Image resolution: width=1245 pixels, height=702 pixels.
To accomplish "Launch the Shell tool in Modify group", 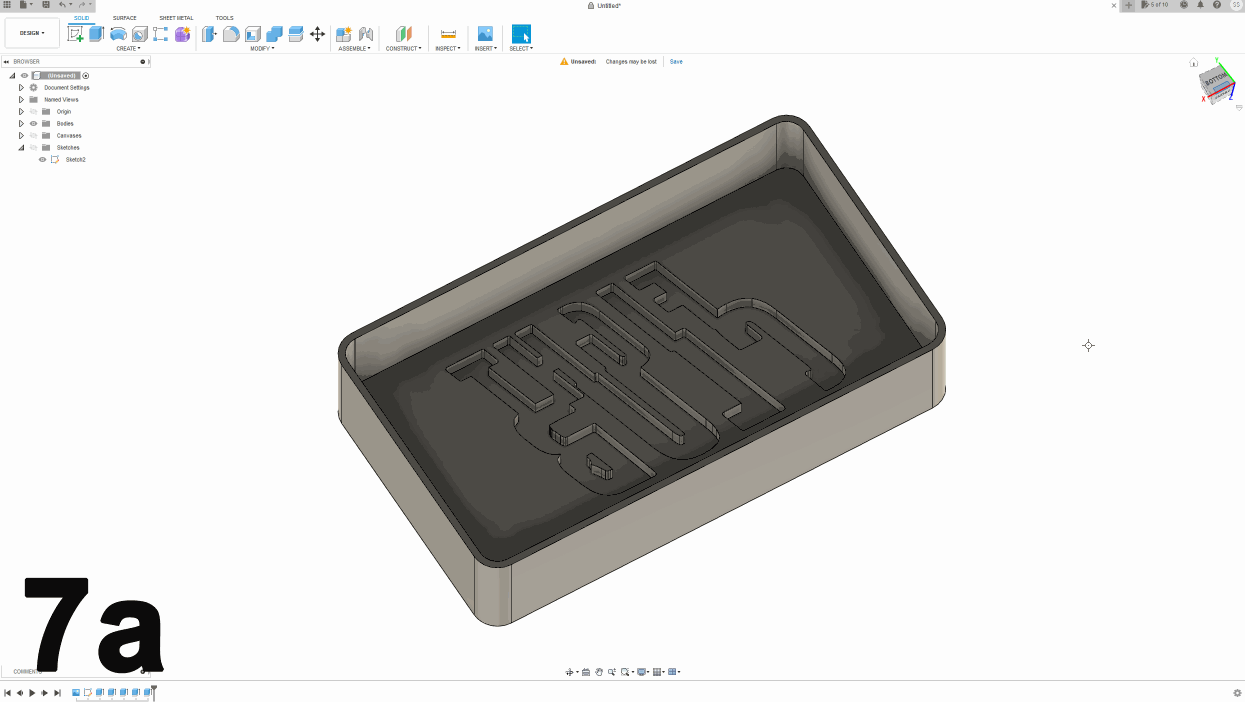I will pyautogui.click(x=251, y=33).
